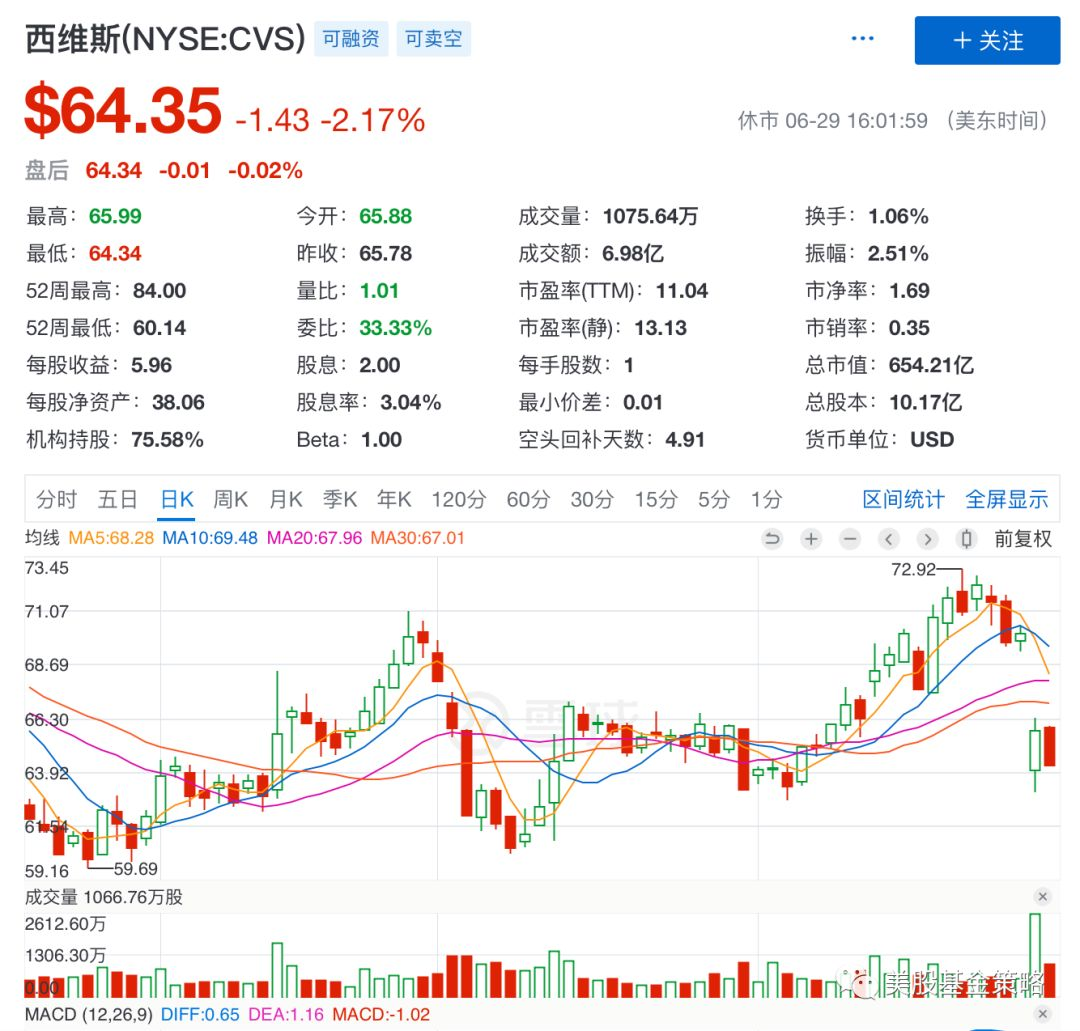Image resolution: width=1080 pixels, height=1031 pixels.
Task: Select the 季K chart tab
Action: pyautogui.click(x=340, y=499)
